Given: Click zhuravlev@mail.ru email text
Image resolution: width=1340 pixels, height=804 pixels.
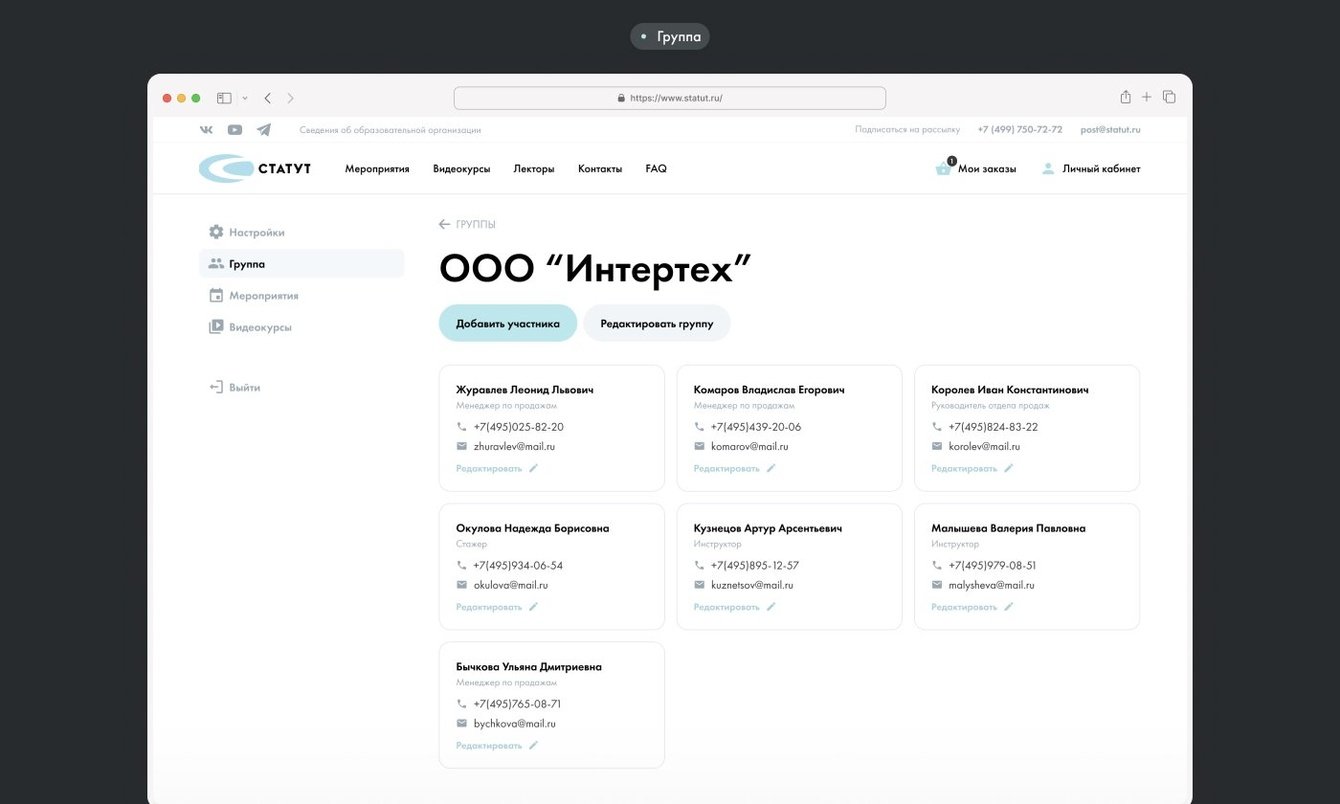Looking at the screenshot, I should (514, 446).
